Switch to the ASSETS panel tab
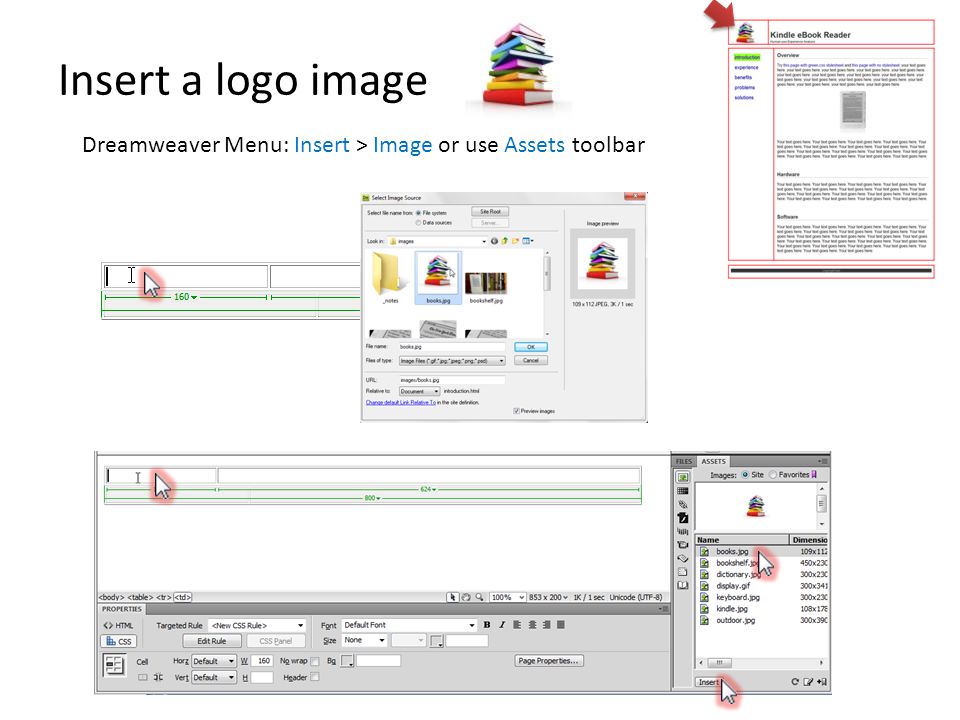The height and width of the screenshot is (720, 960). click(x=713, y=461)
